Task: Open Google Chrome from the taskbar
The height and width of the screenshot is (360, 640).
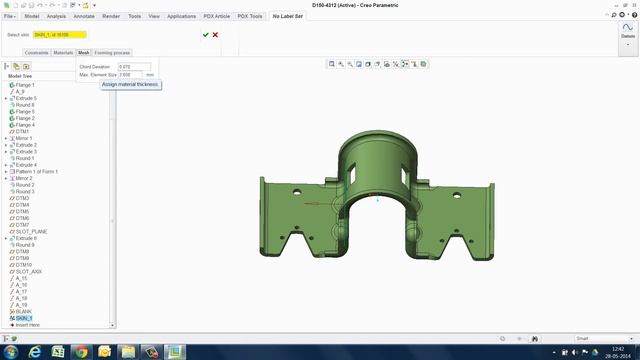Action: [81, 352]
